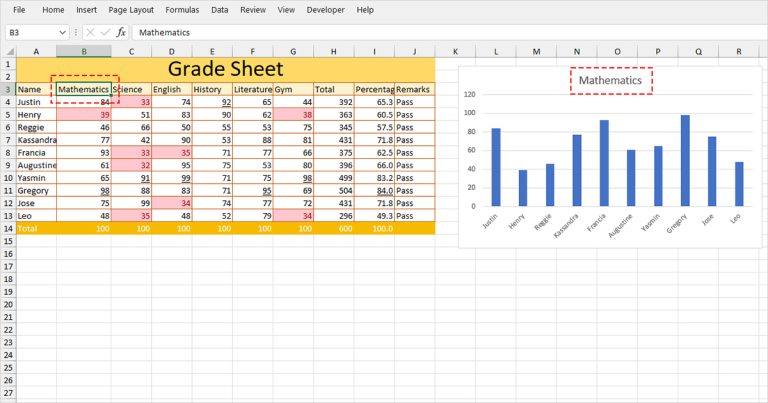Select row 14 header
This screenshot has height=403, width=768.
(8, 229)
